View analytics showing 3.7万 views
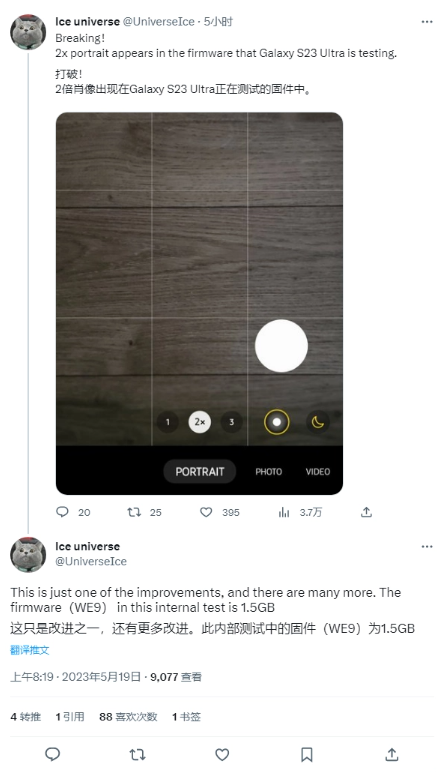Image resolution: width=437 pixels, height=772 pixels. pyautogui.click(x=300, y=512)
